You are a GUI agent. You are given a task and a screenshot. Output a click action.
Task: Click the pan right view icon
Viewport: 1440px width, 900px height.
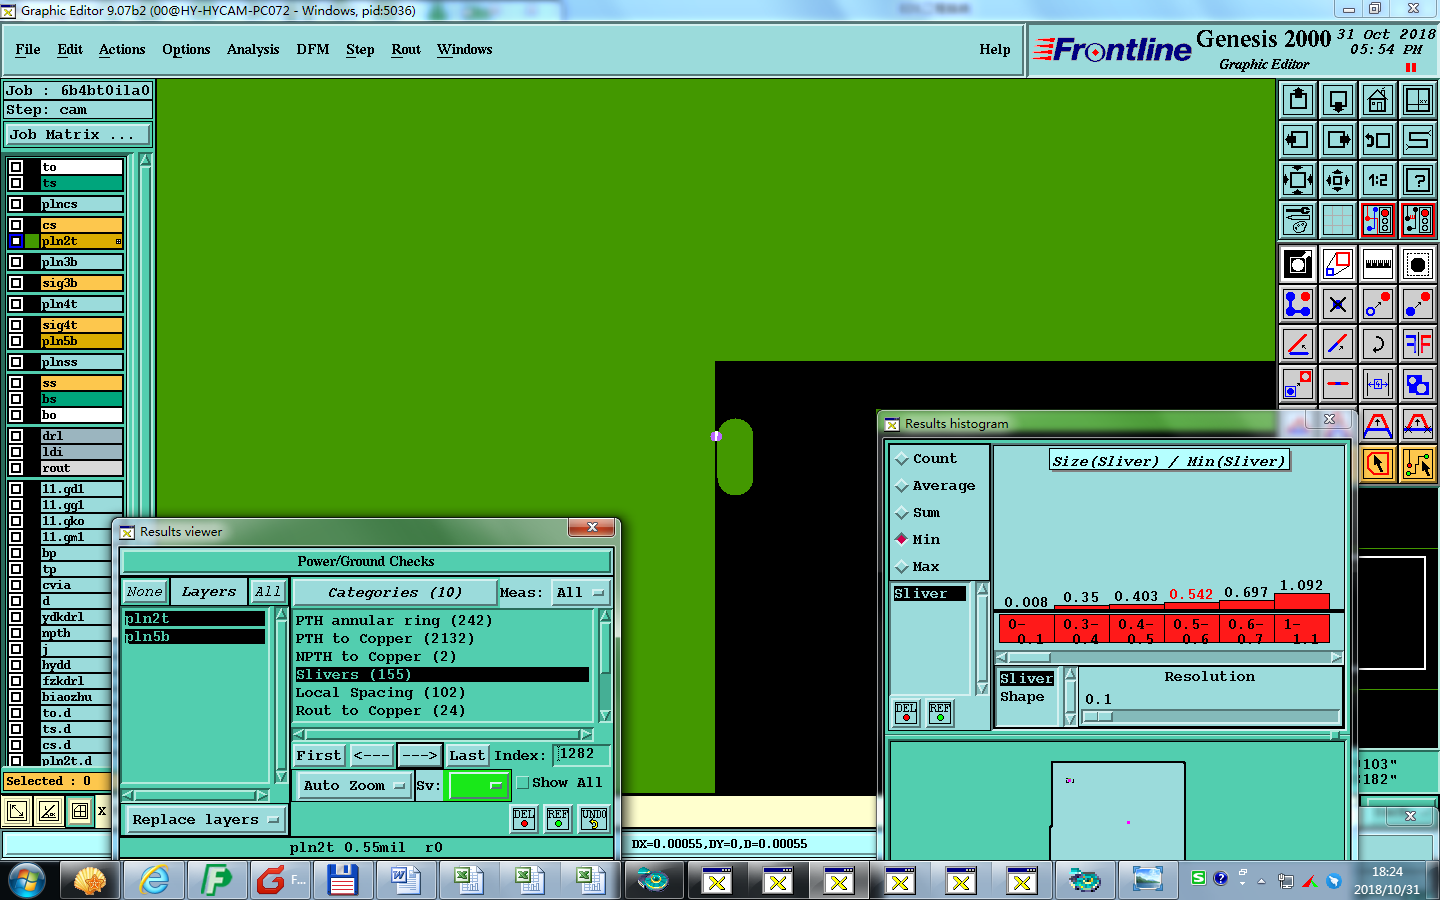click(1338, 140)
